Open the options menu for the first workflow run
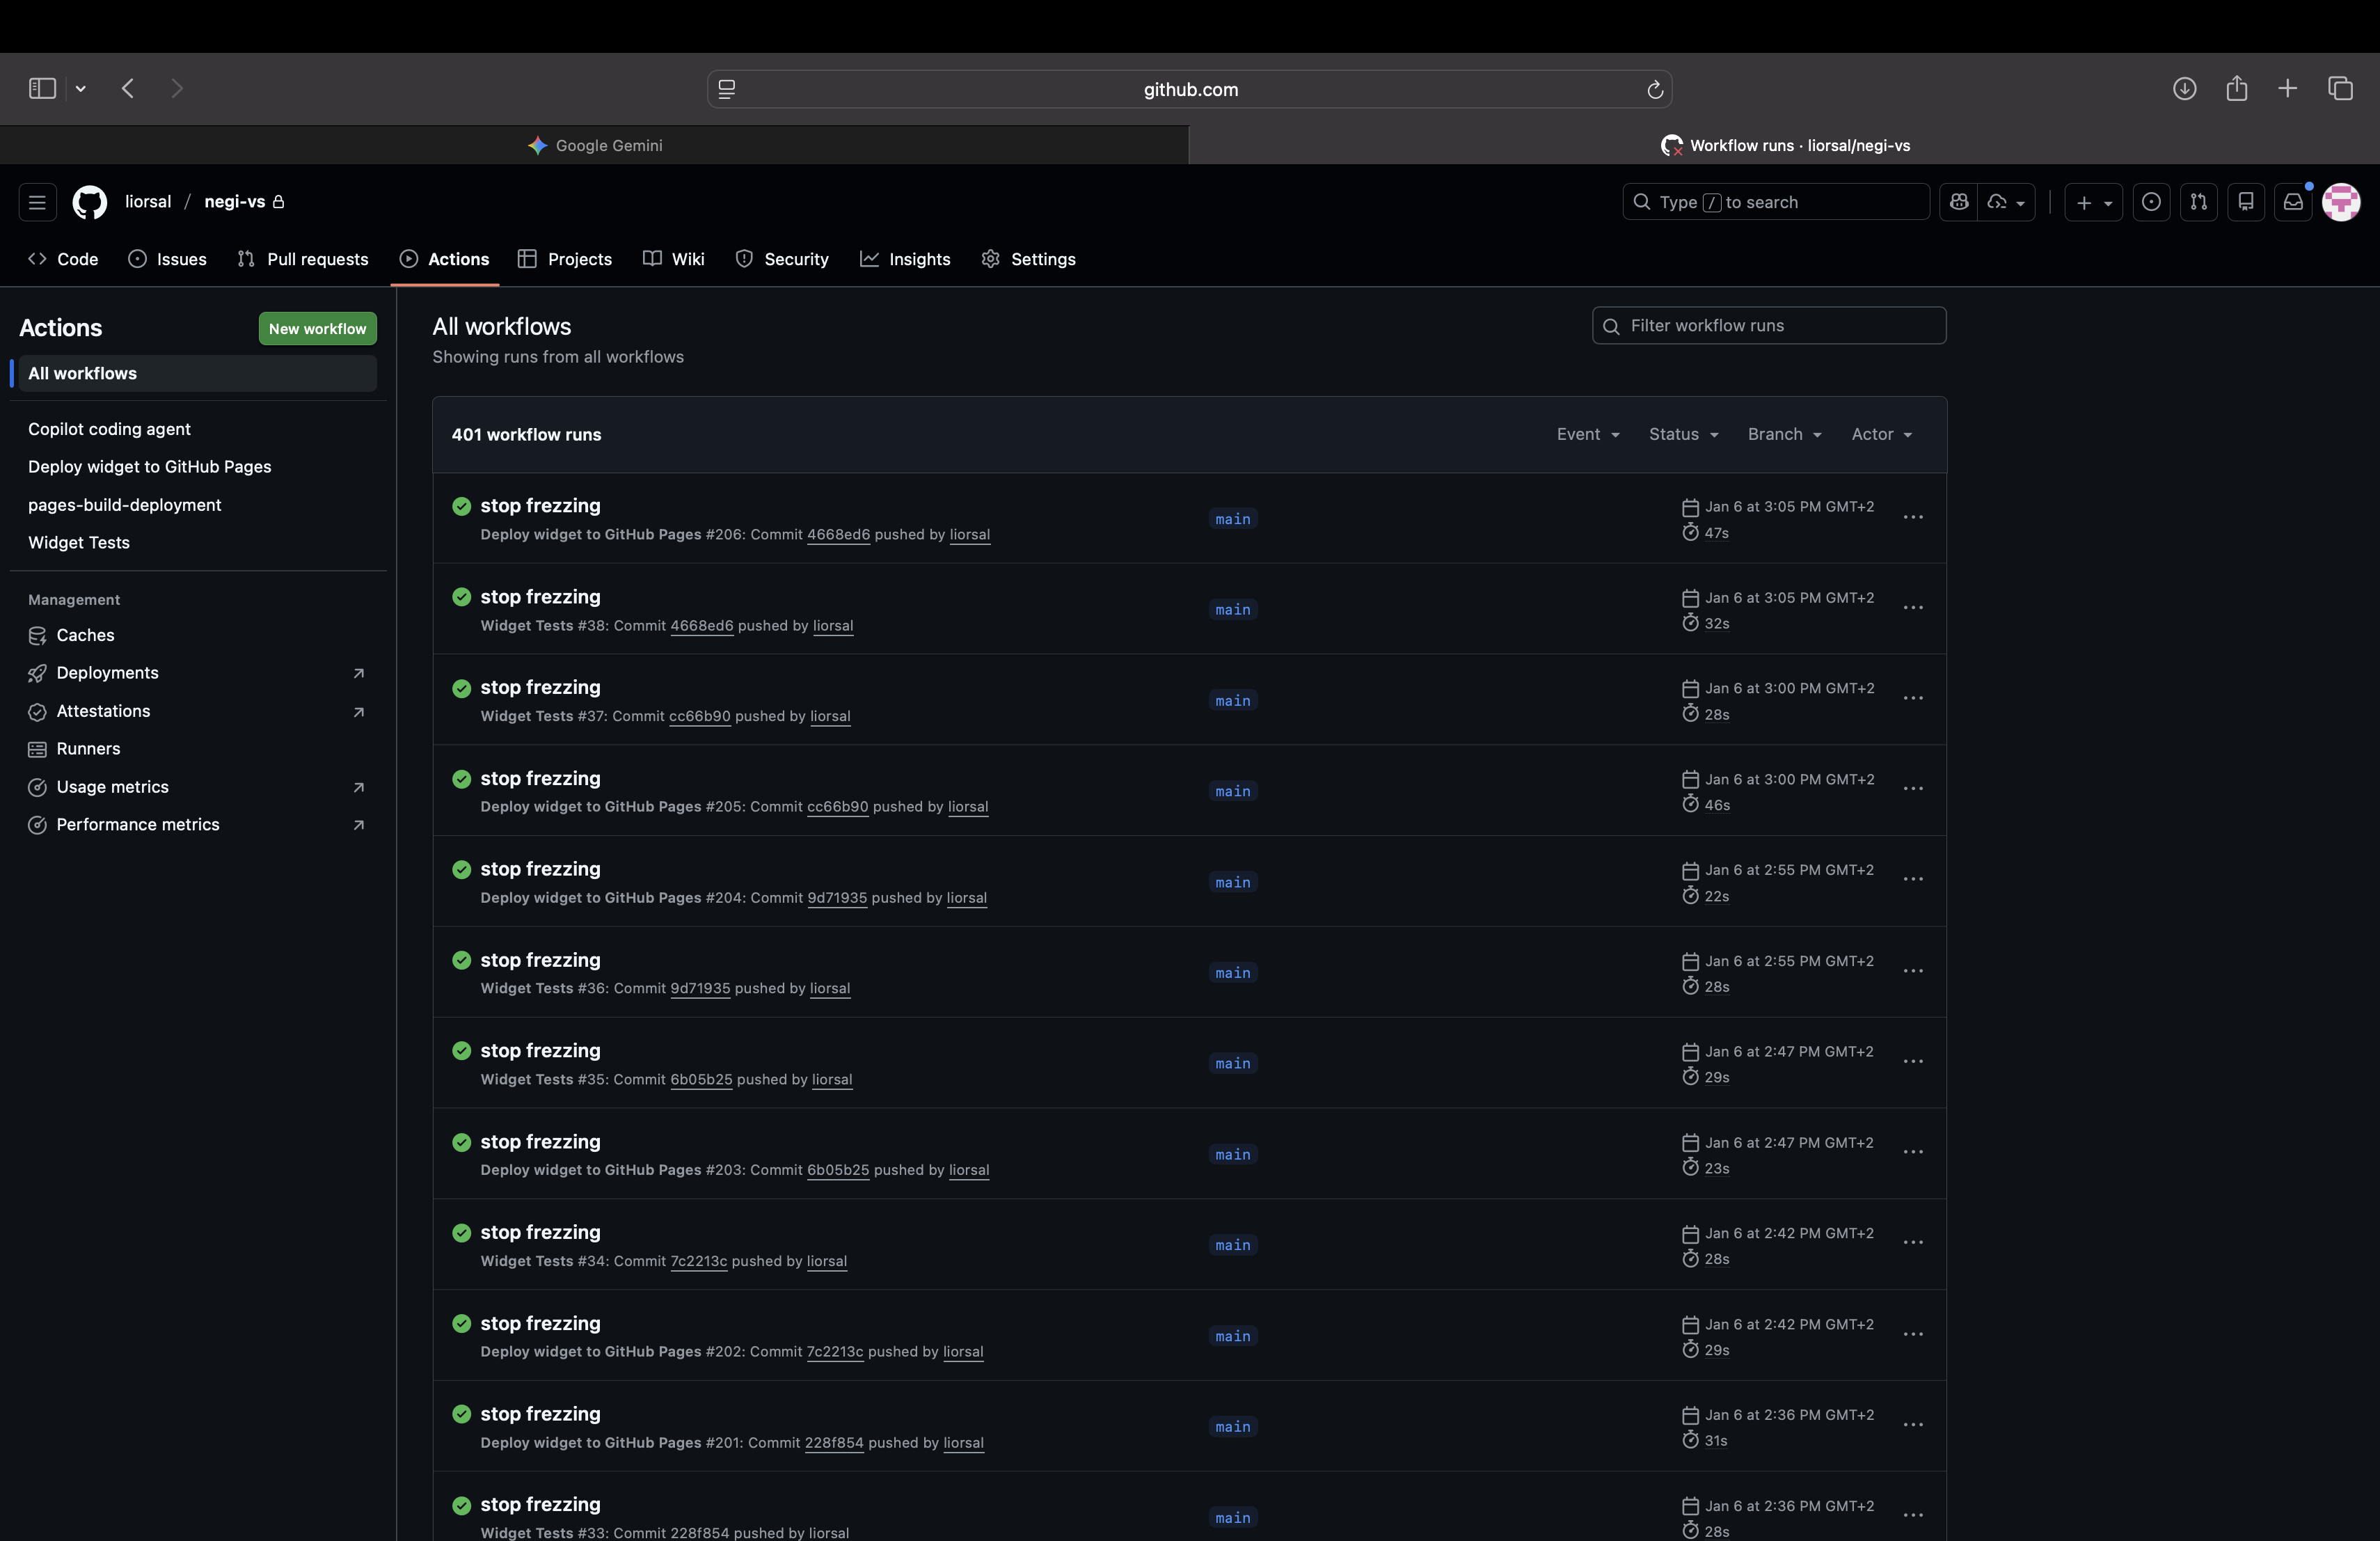Image resolution: width=2380 pixels, height=1541 pixels. click(x=1913, y=517)
